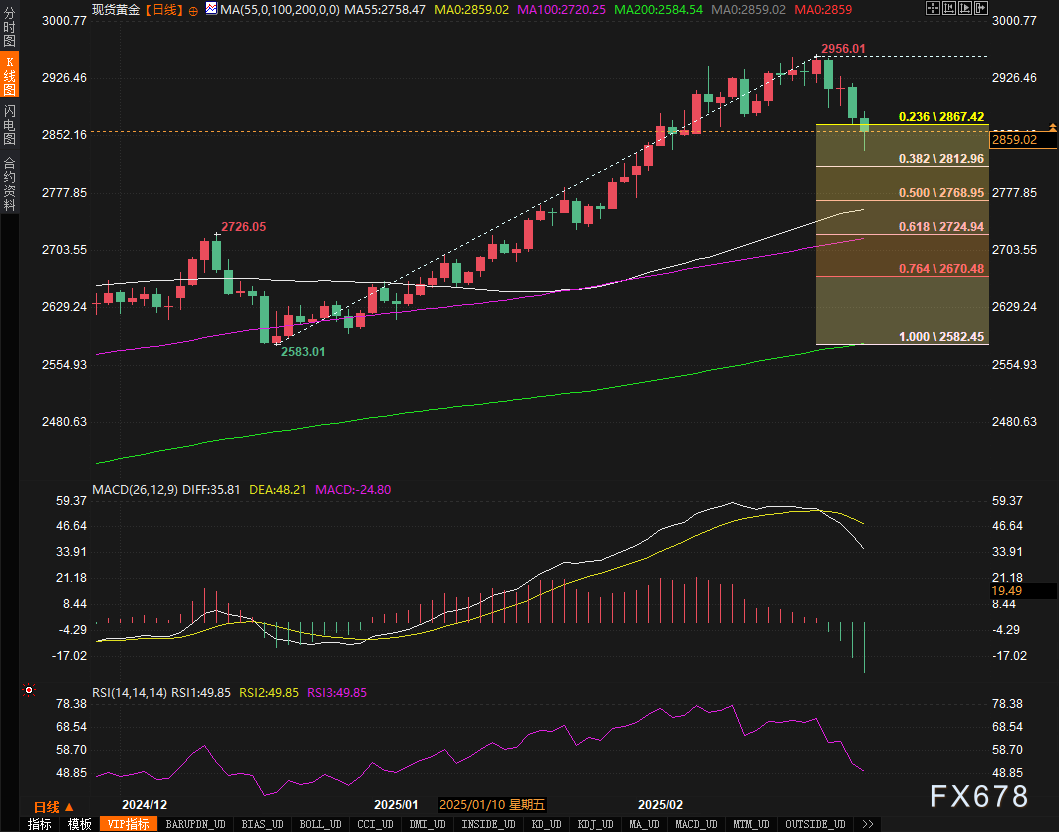Click the current price tag 2859.02
The image size is (1059, 832).
point(1014,140)
